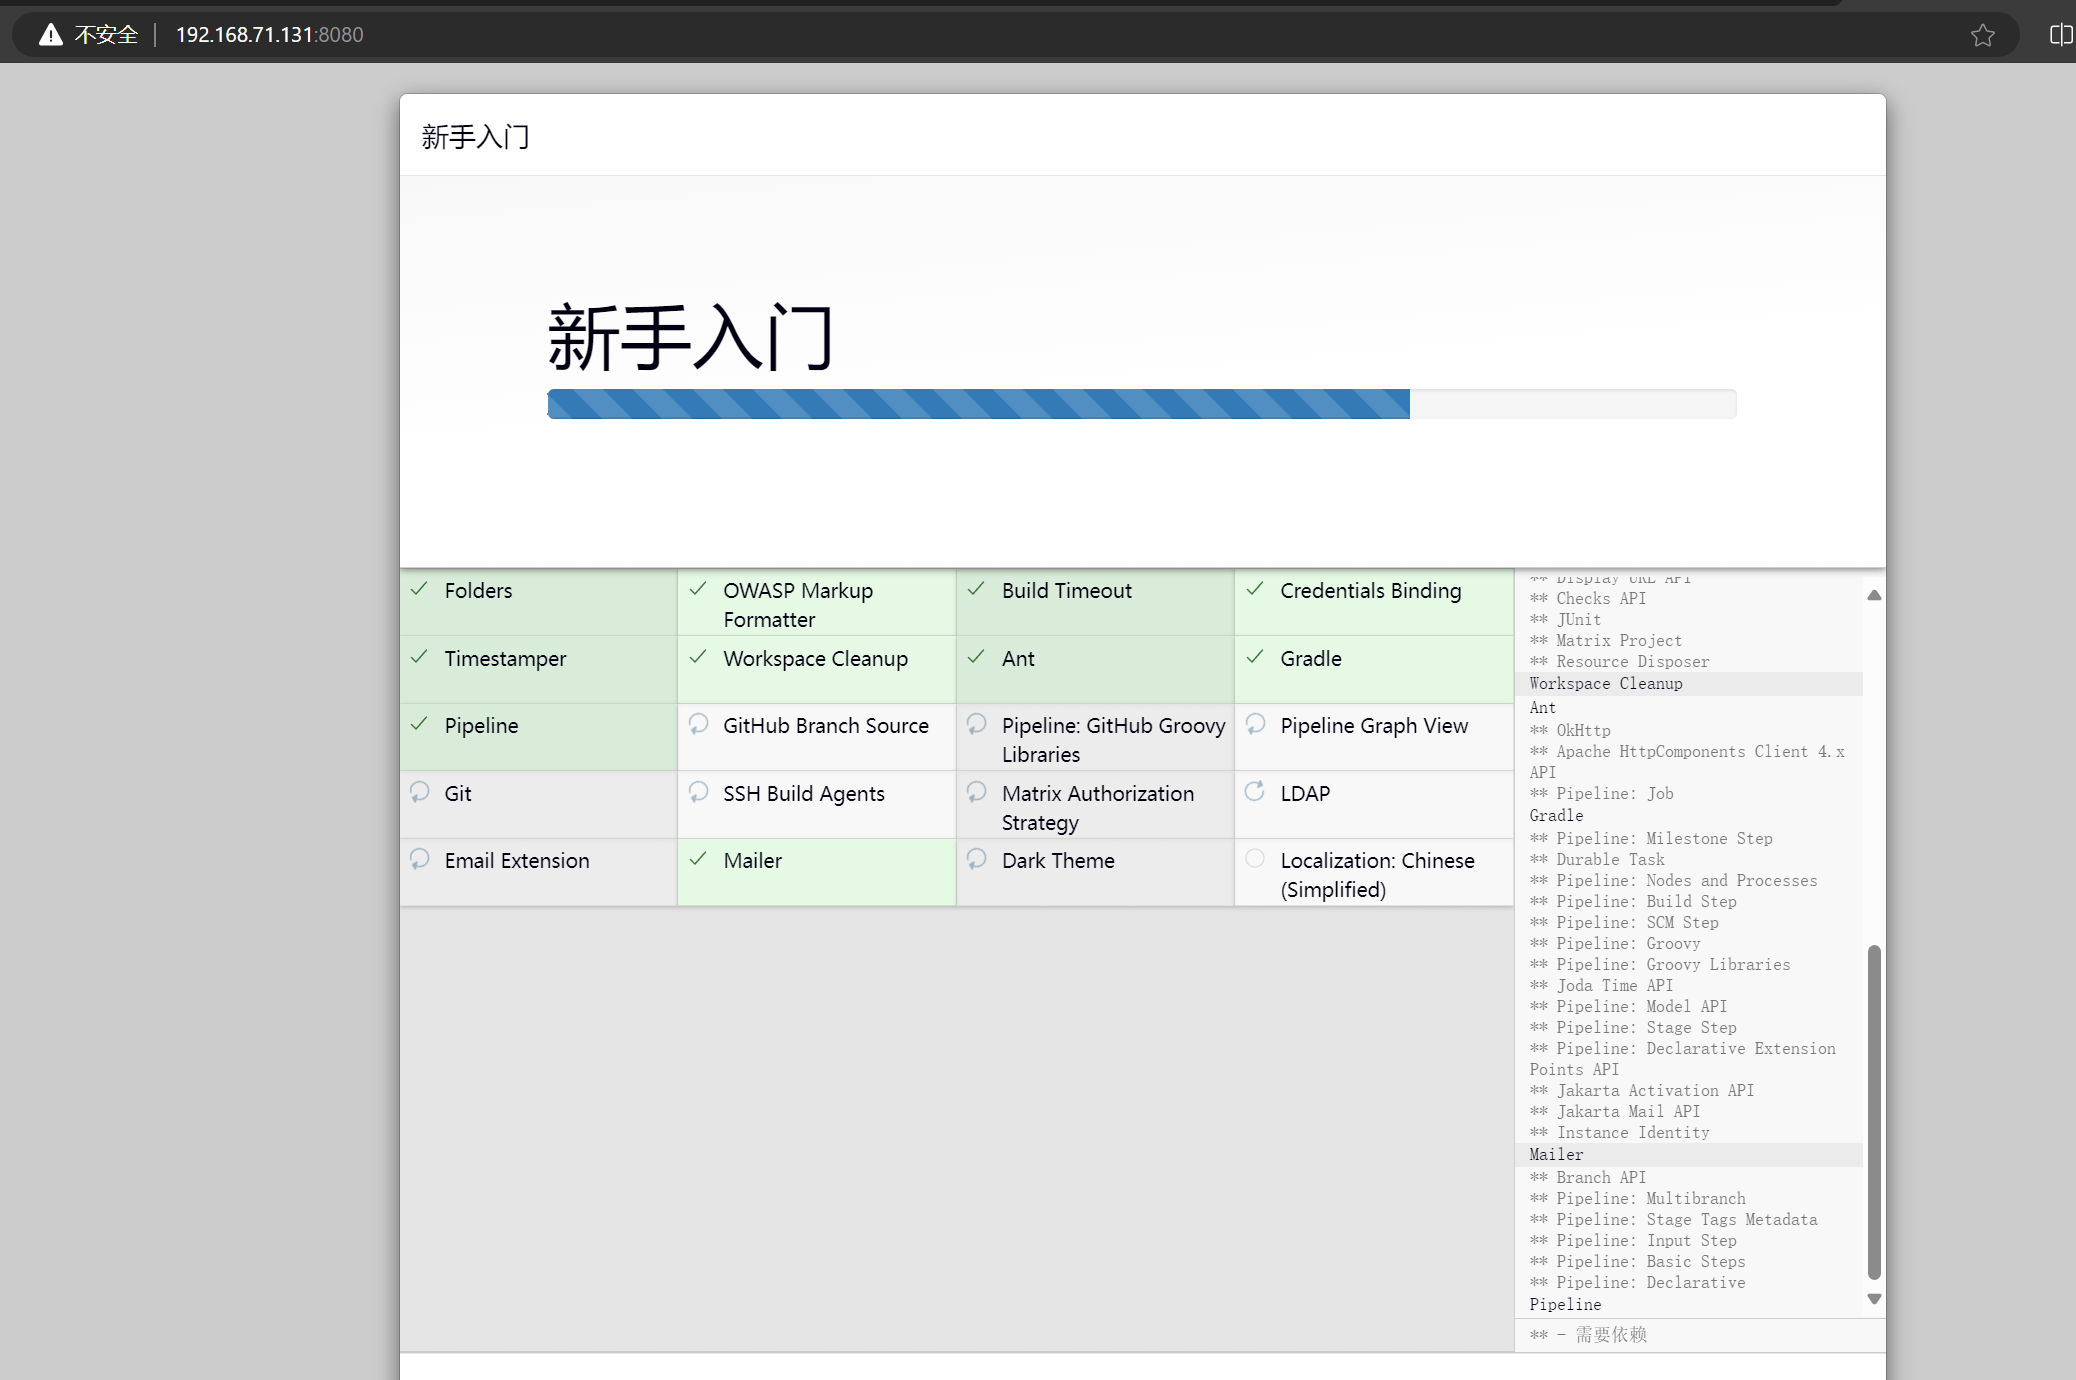This screenshot has width=2076, height=1380.
Task: Select the Localization: Chinese (Simplified) label
Action: [1377, 875]
